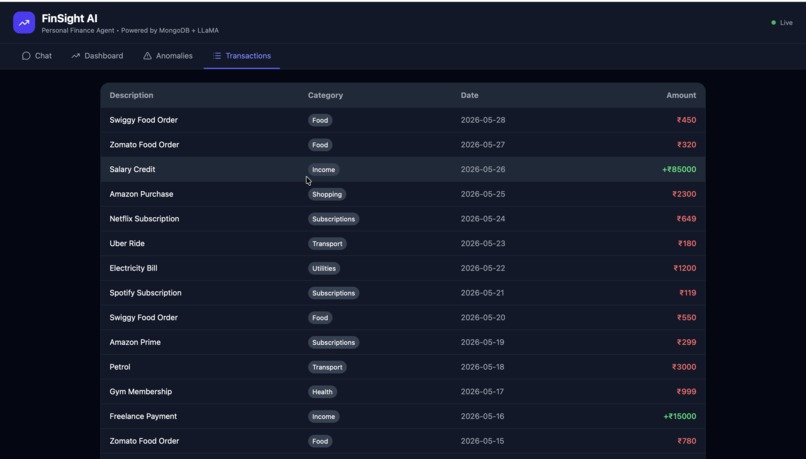Click the Date column header
This screenshot has width=806, height=459.
(469, 95)
